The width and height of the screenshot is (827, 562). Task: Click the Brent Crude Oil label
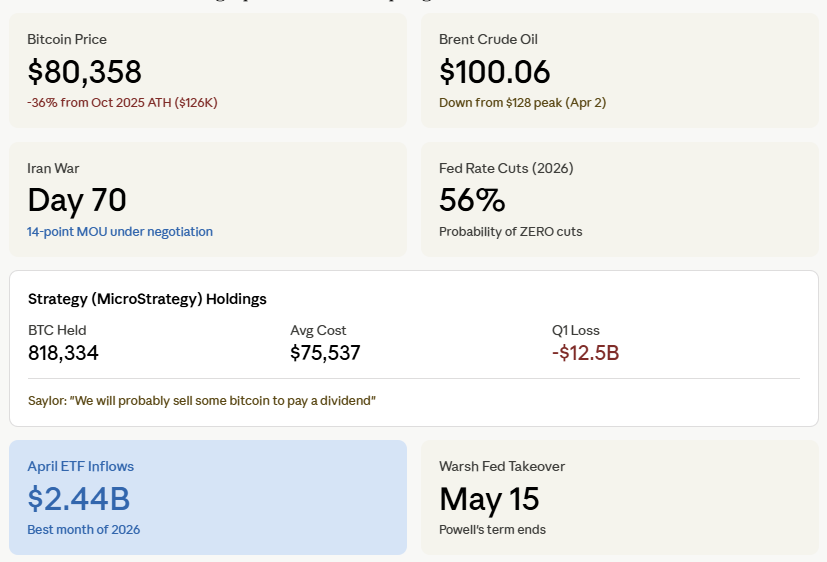[x=488, y=40]
